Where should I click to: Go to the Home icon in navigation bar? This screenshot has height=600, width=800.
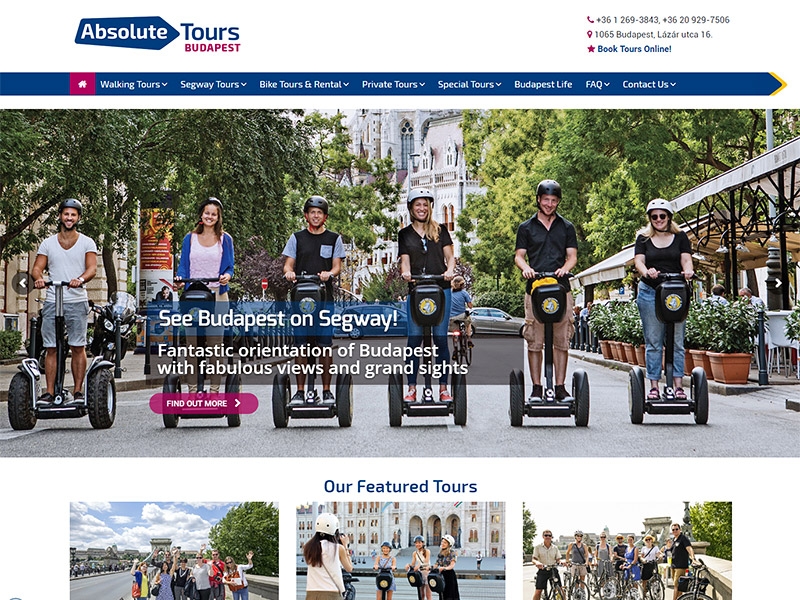[82, 84]
